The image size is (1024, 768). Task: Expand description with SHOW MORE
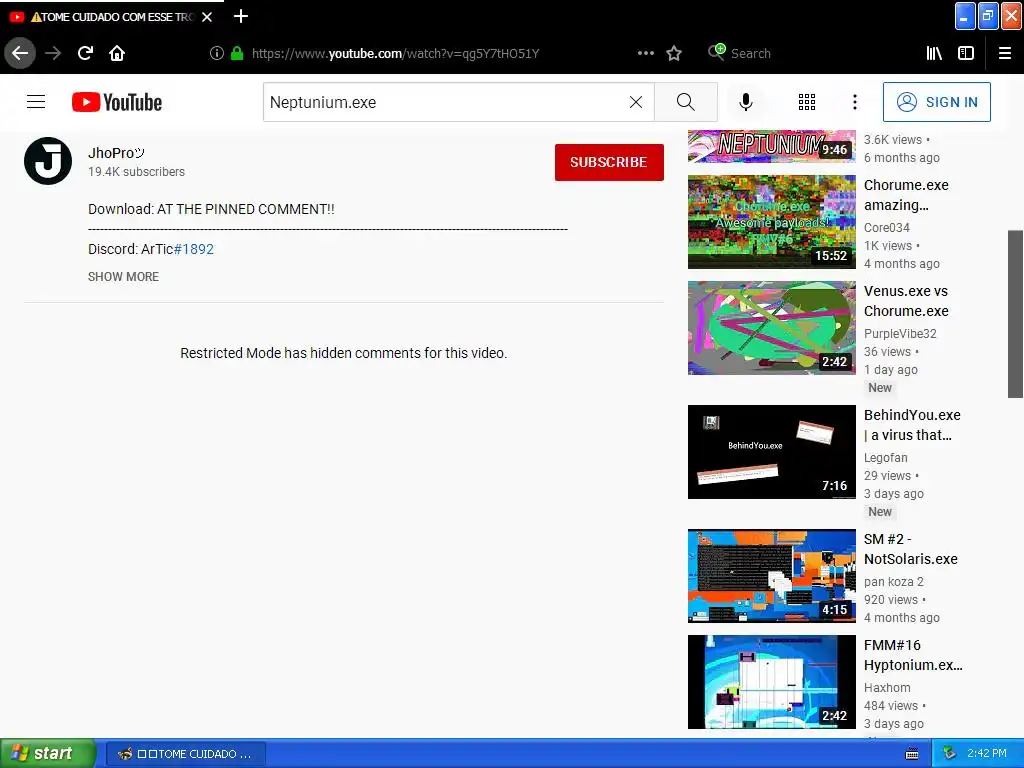coord(123,277)
